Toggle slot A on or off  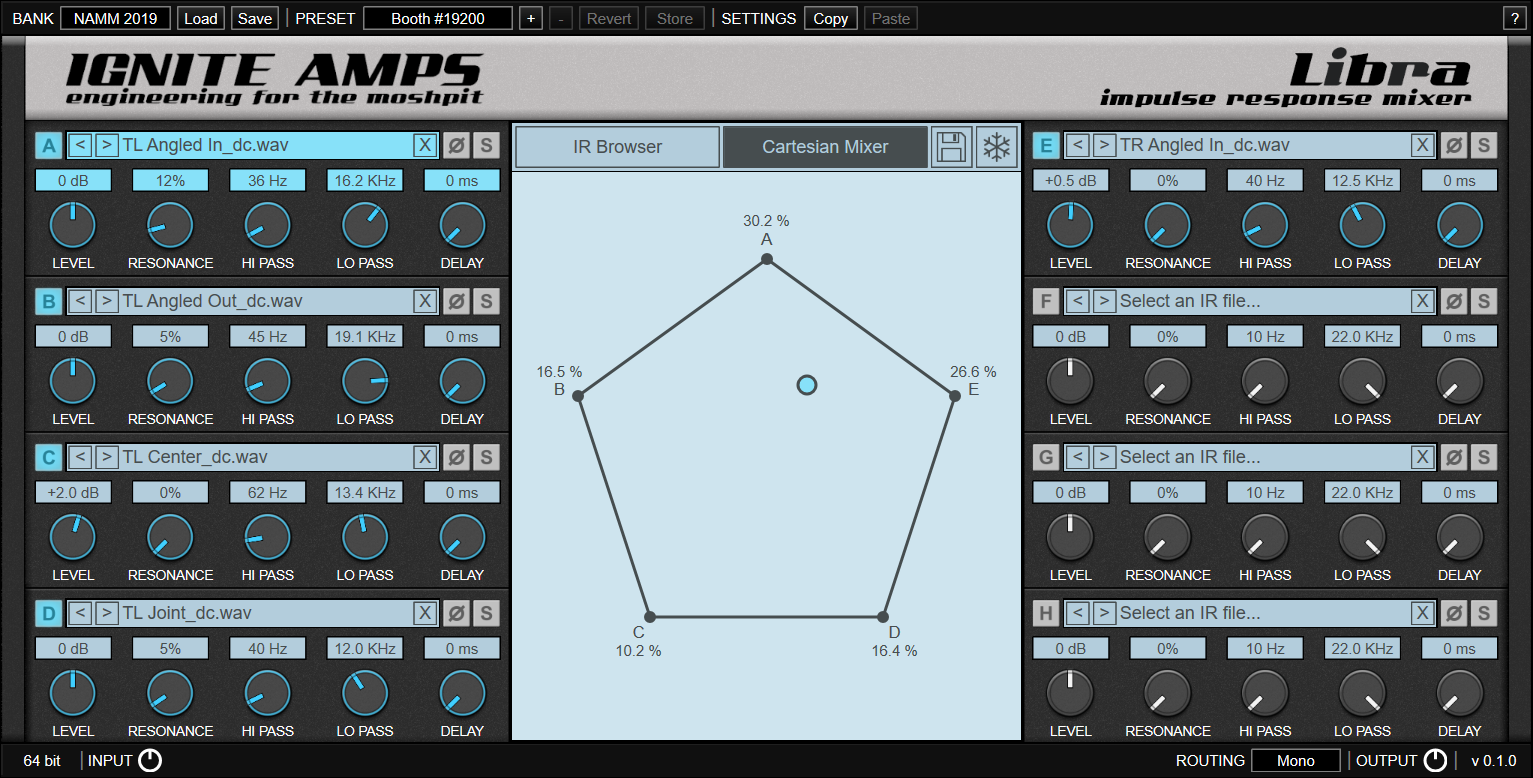pos(48,145)
